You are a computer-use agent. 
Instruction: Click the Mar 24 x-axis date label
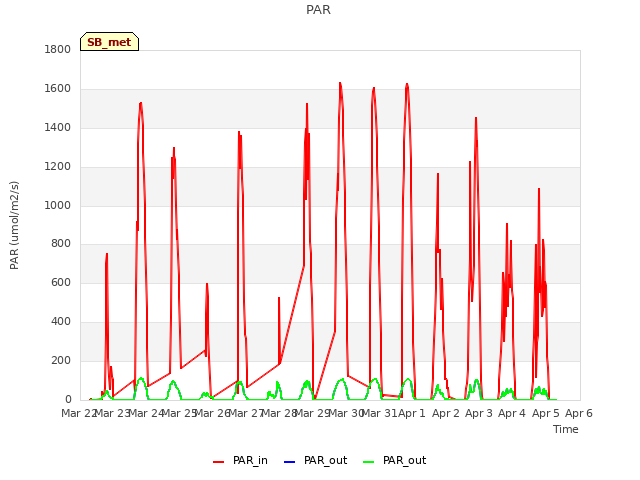[x=146, y=413]
